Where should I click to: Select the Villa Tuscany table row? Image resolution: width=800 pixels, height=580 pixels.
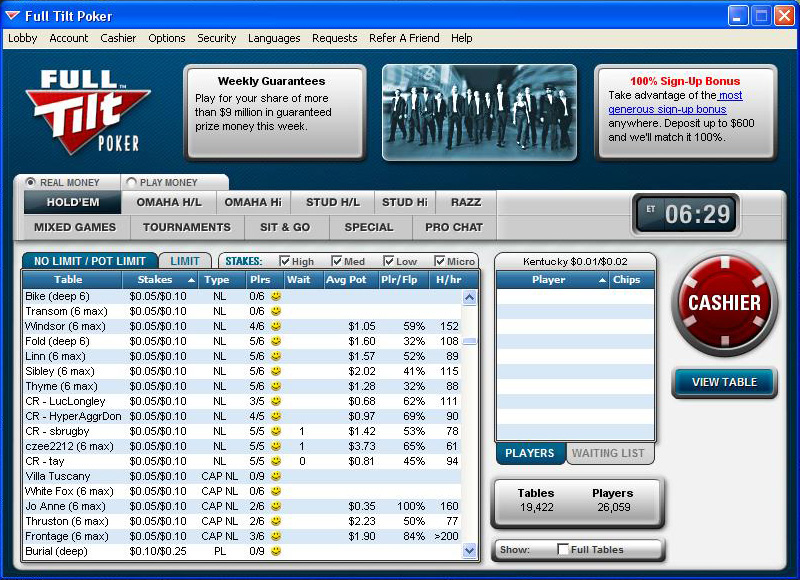pos(242,476)
